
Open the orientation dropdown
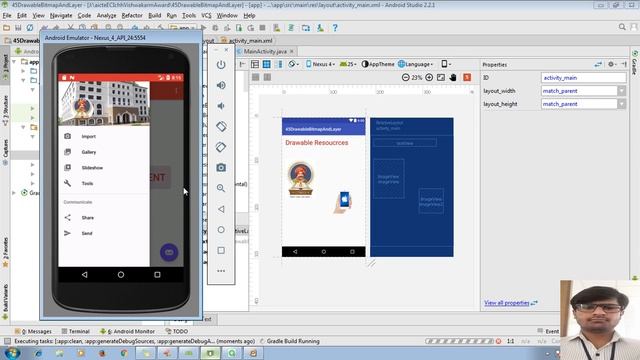[x=293, y=64]
